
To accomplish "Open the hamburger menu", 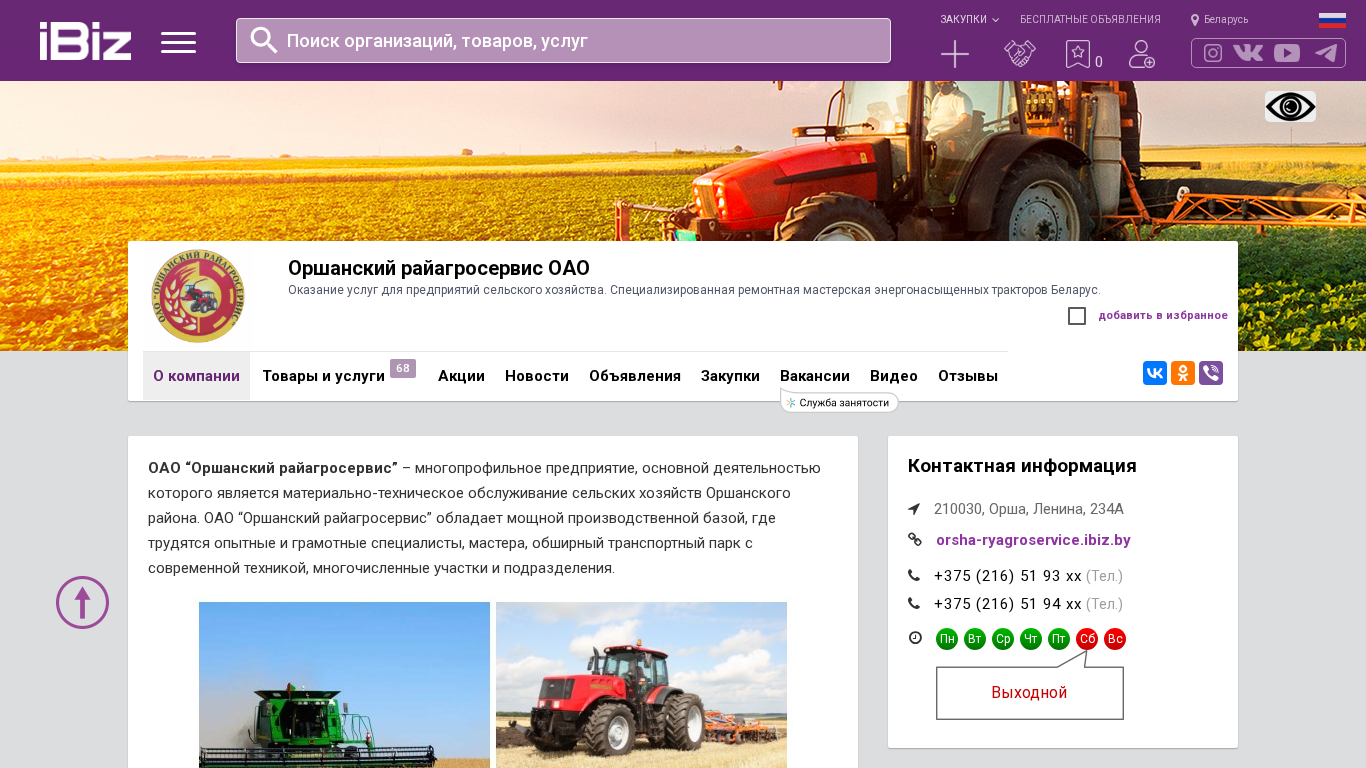I will click(x=178, y=42).
